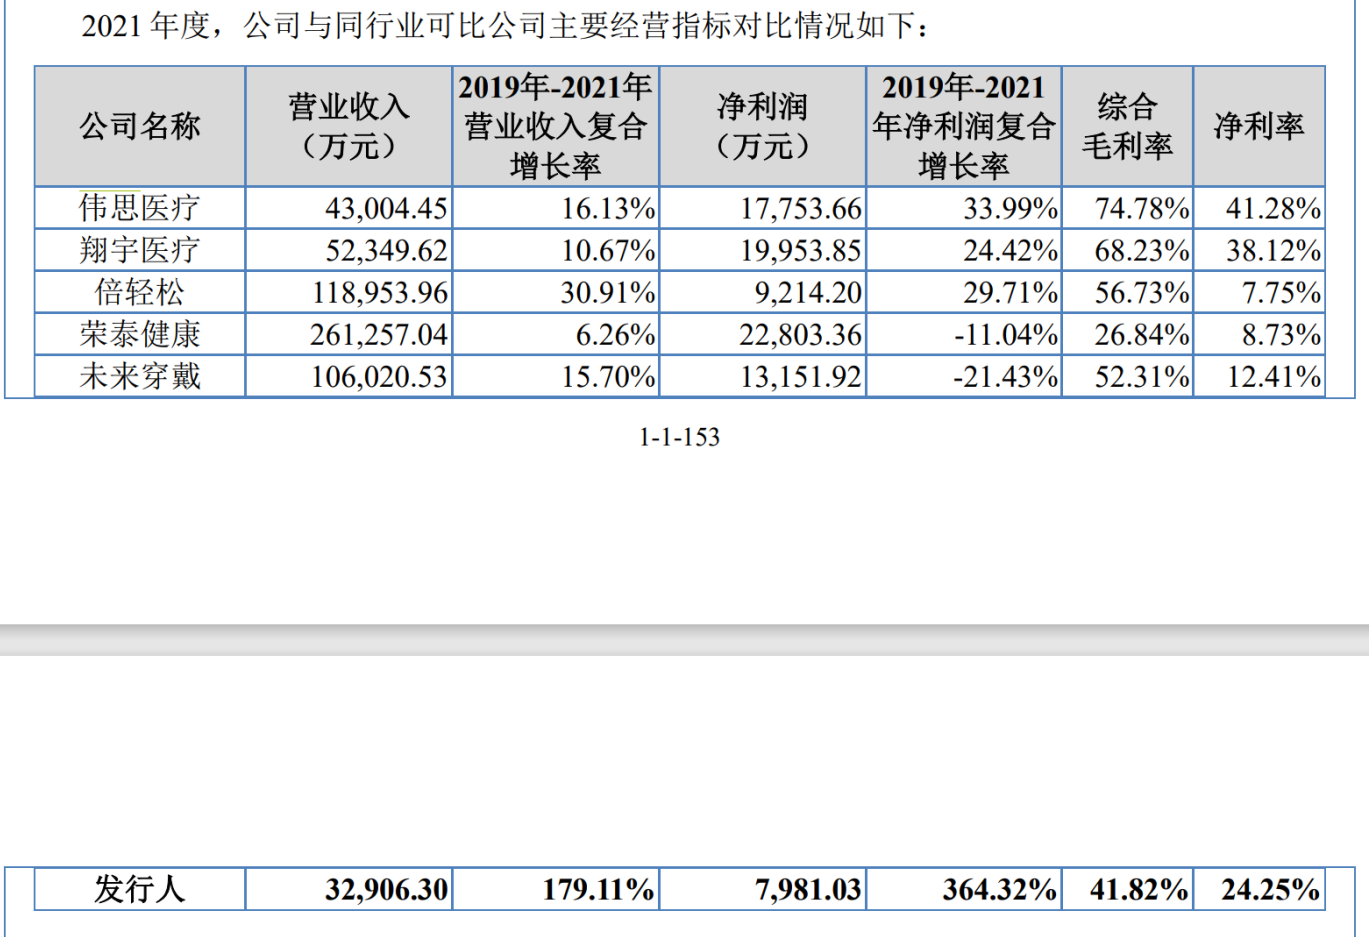The image size is (1369, 937).
Task: Click gross margin 26.84%
Action: [1142, 334]
